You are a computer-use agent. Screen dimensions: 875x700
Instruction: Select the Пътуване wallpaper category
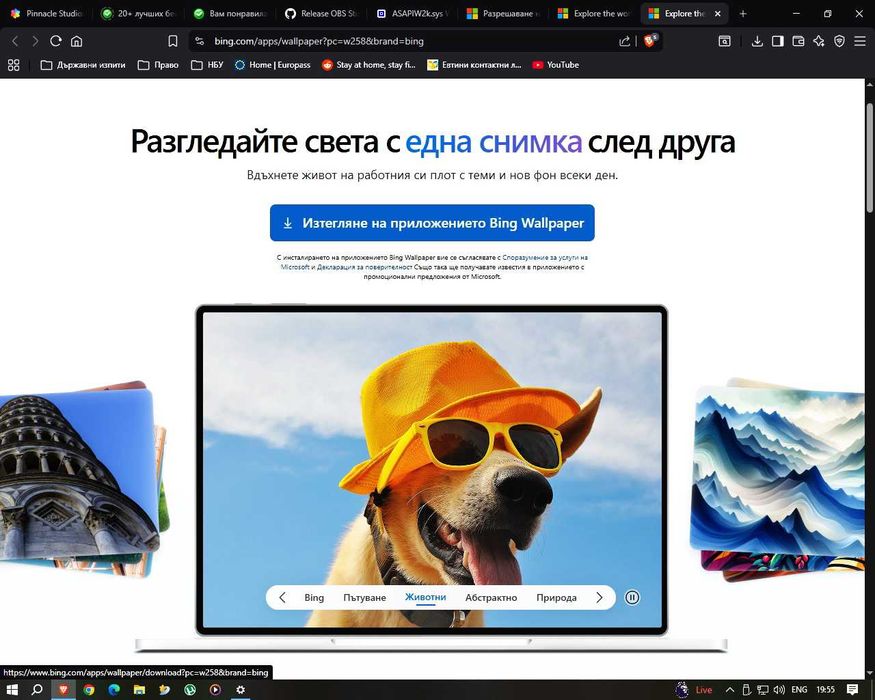coord(364,598)
